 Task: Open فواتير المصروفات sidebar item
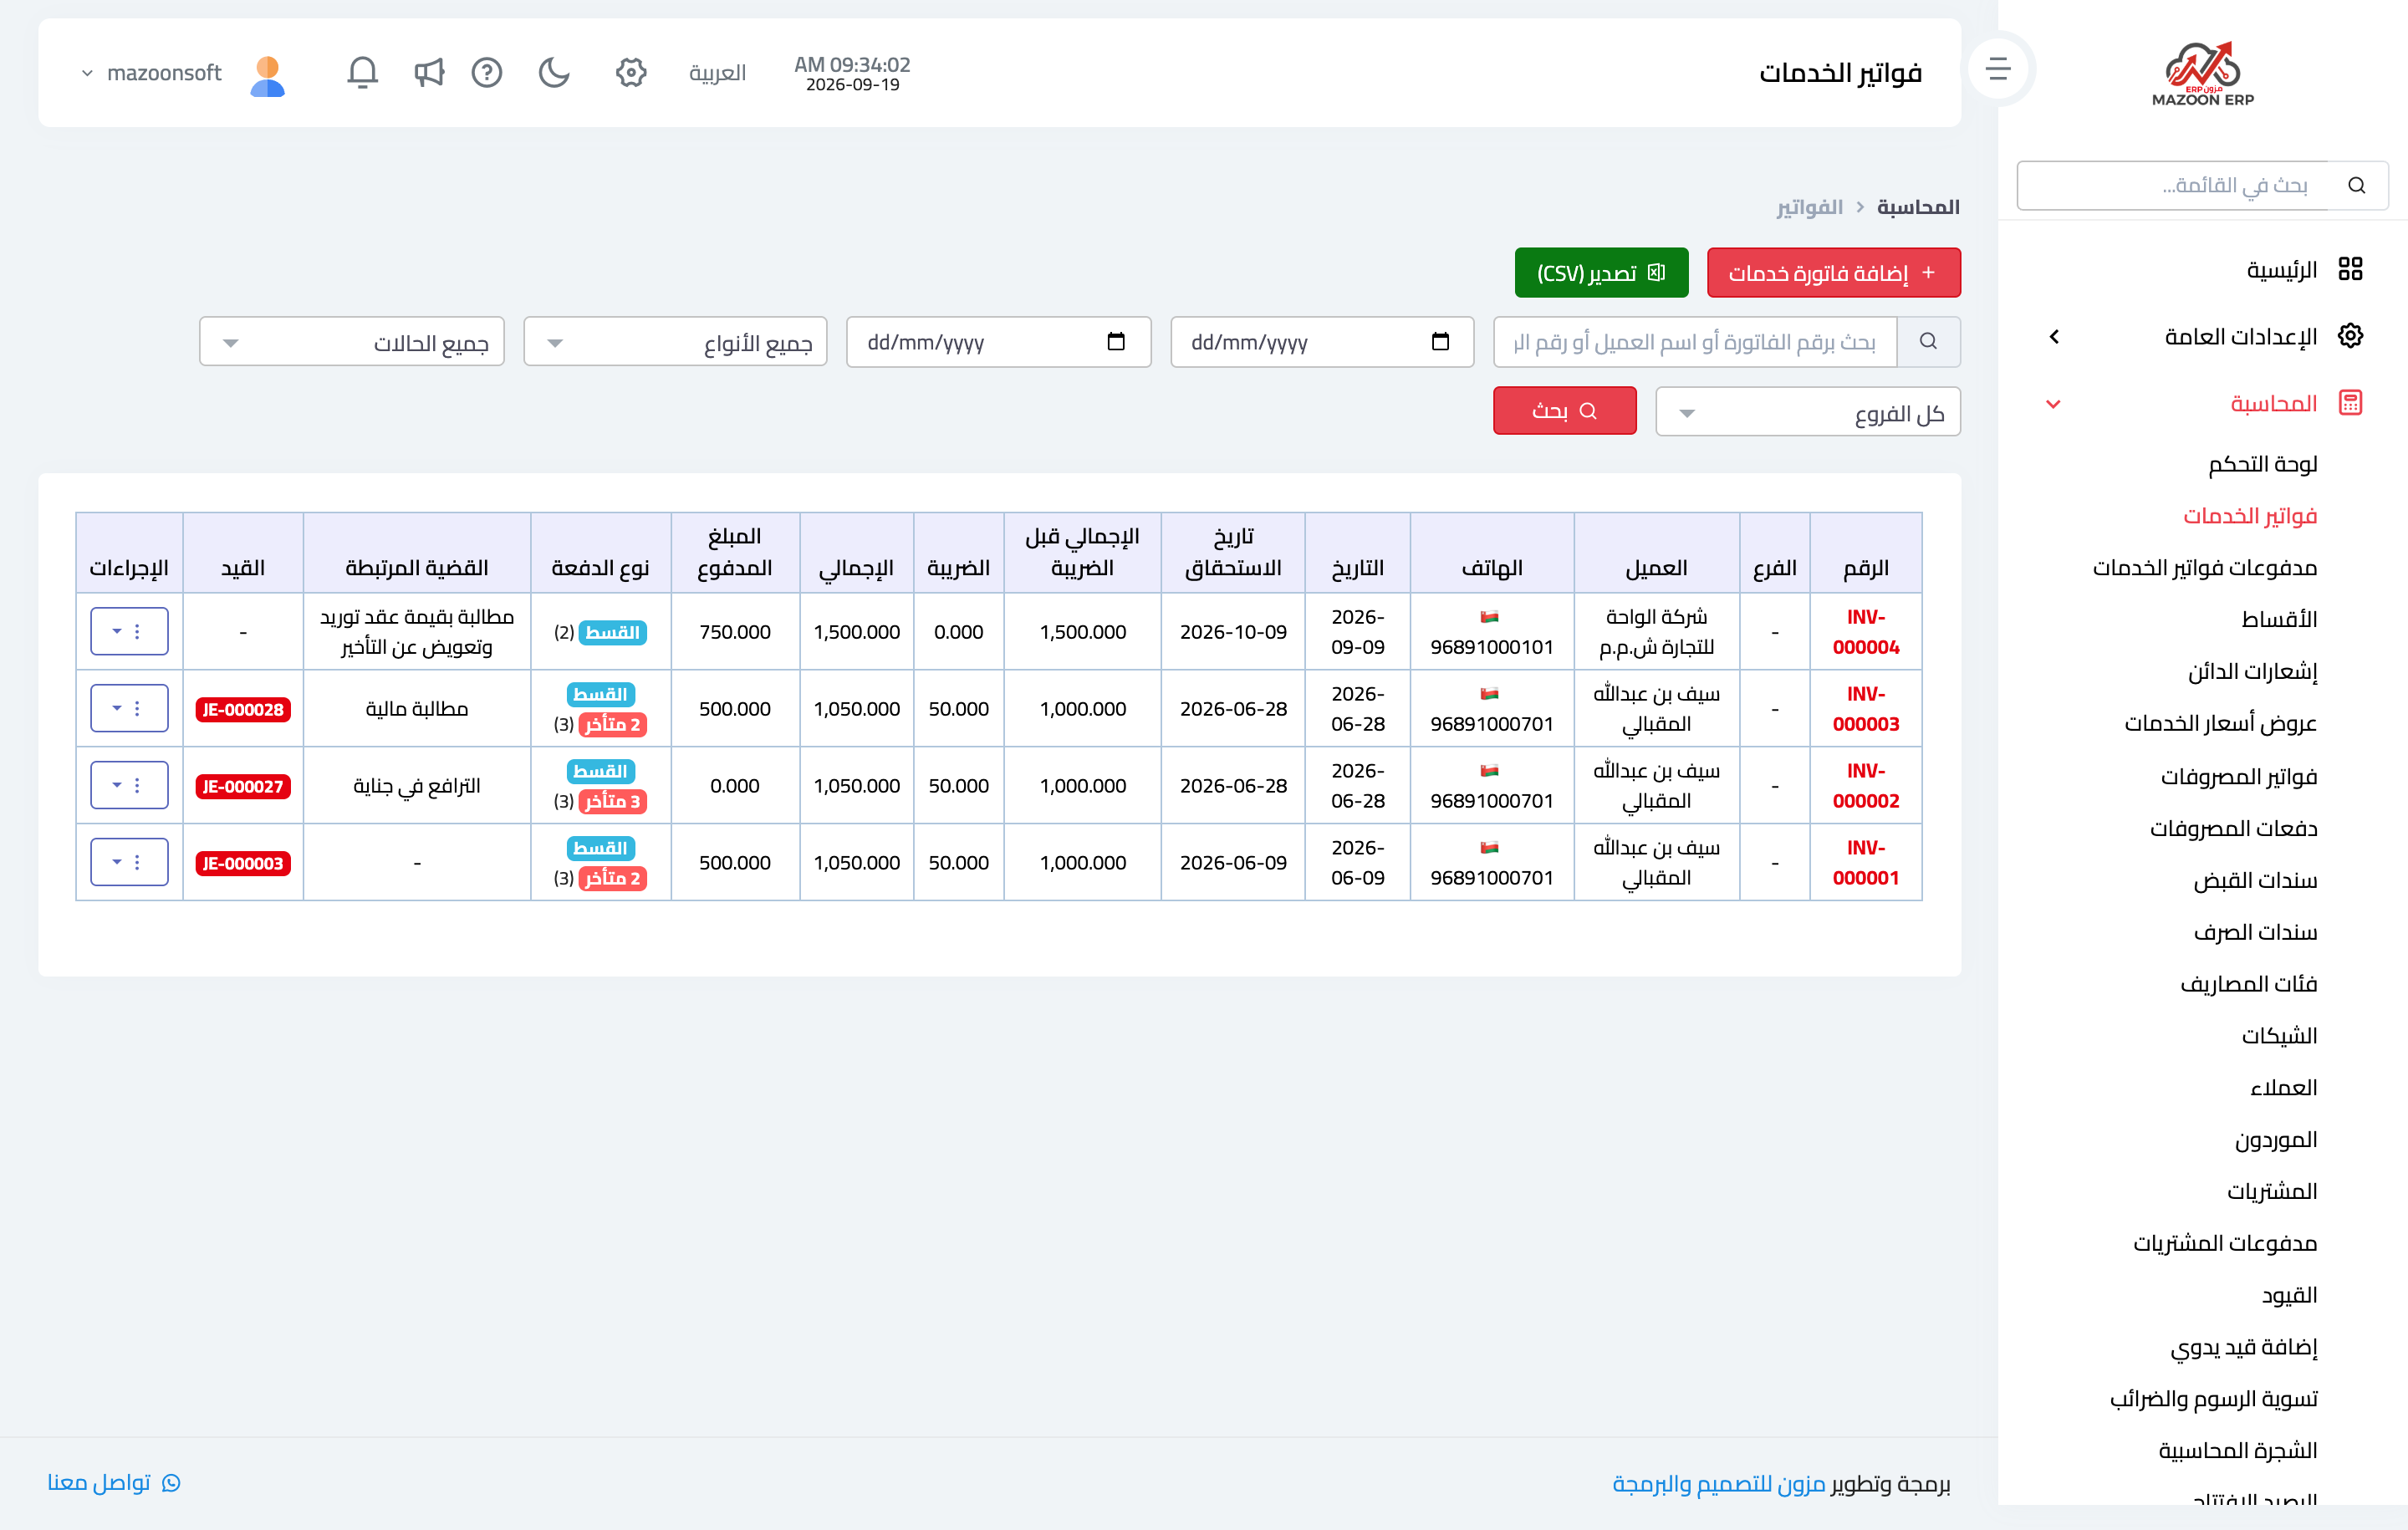pyautogui.click(x=2238, y=776)
